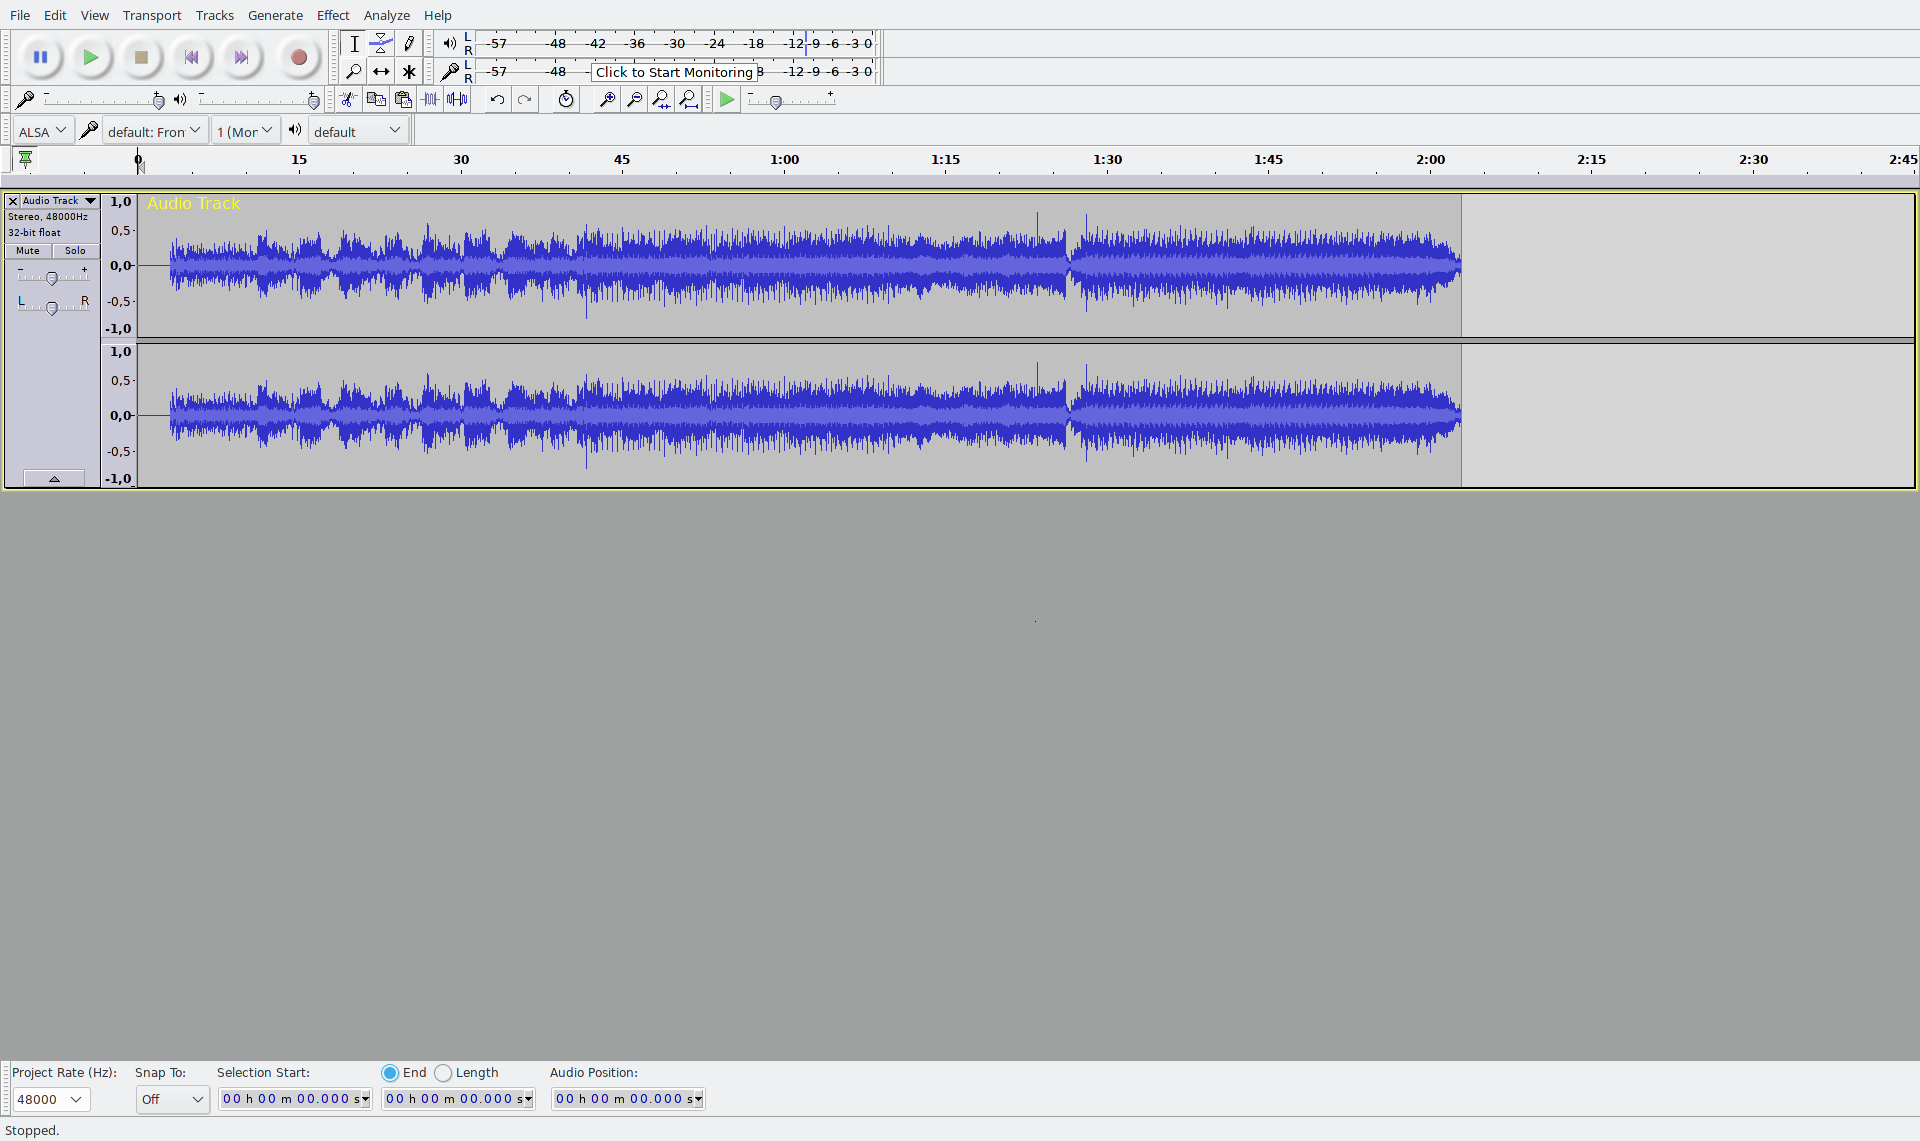This screenshot has height=1141, width=1920.
Task: Open the Tracks menu
Action: pos(215,15)
